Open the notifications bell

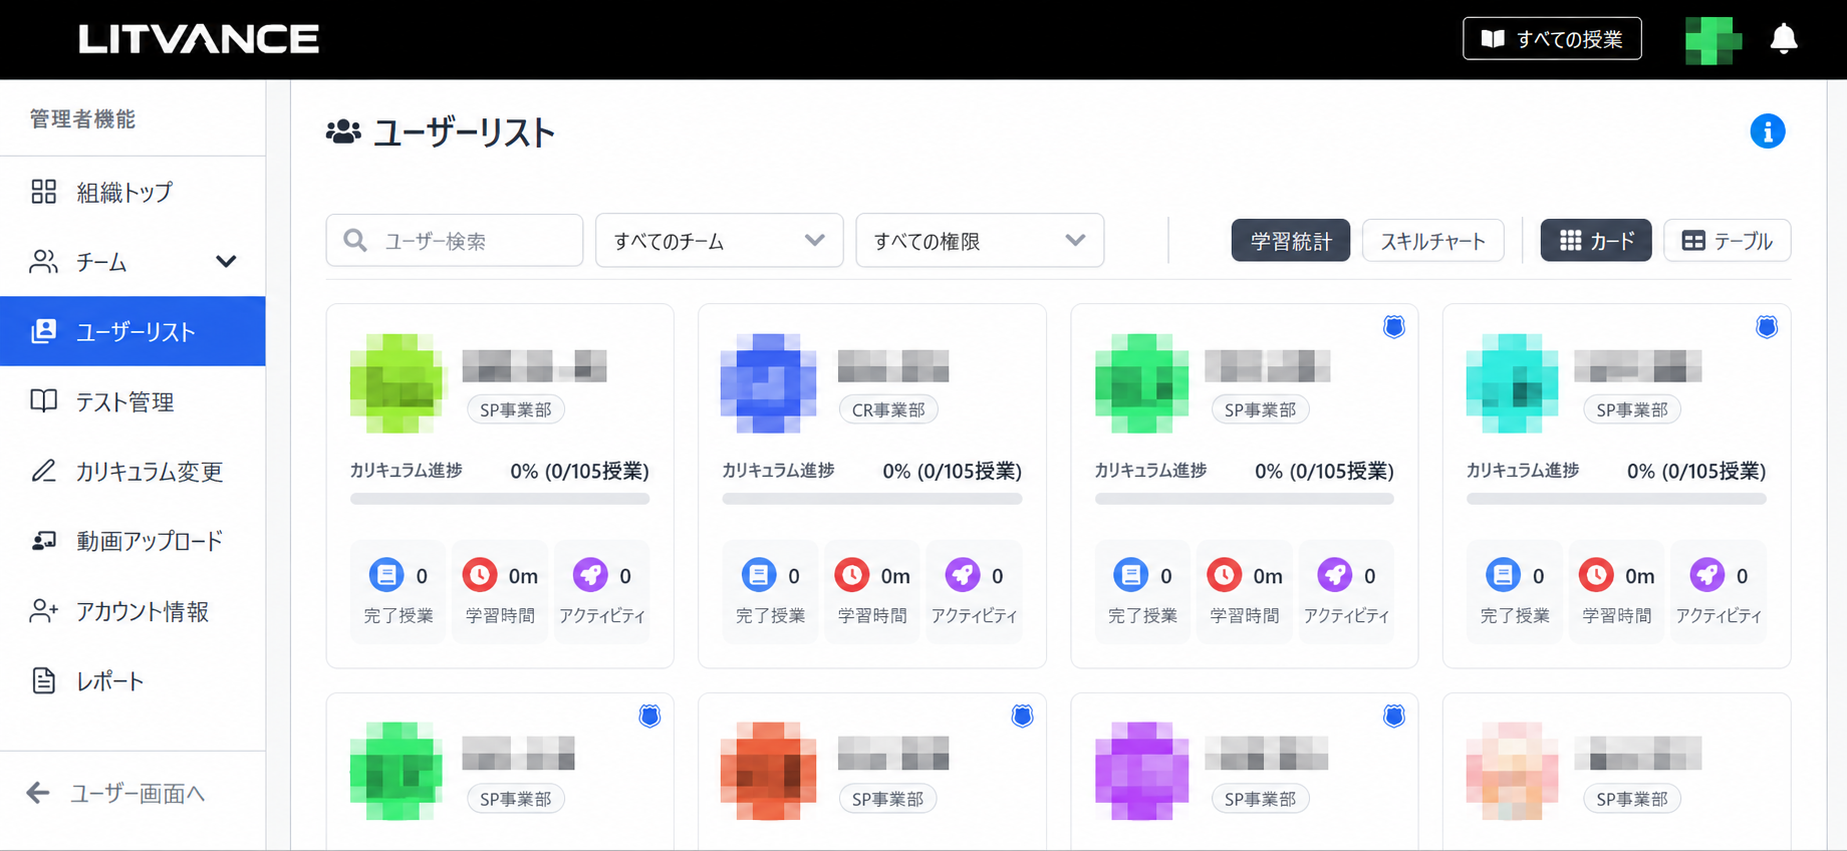tap(1783, 39)
